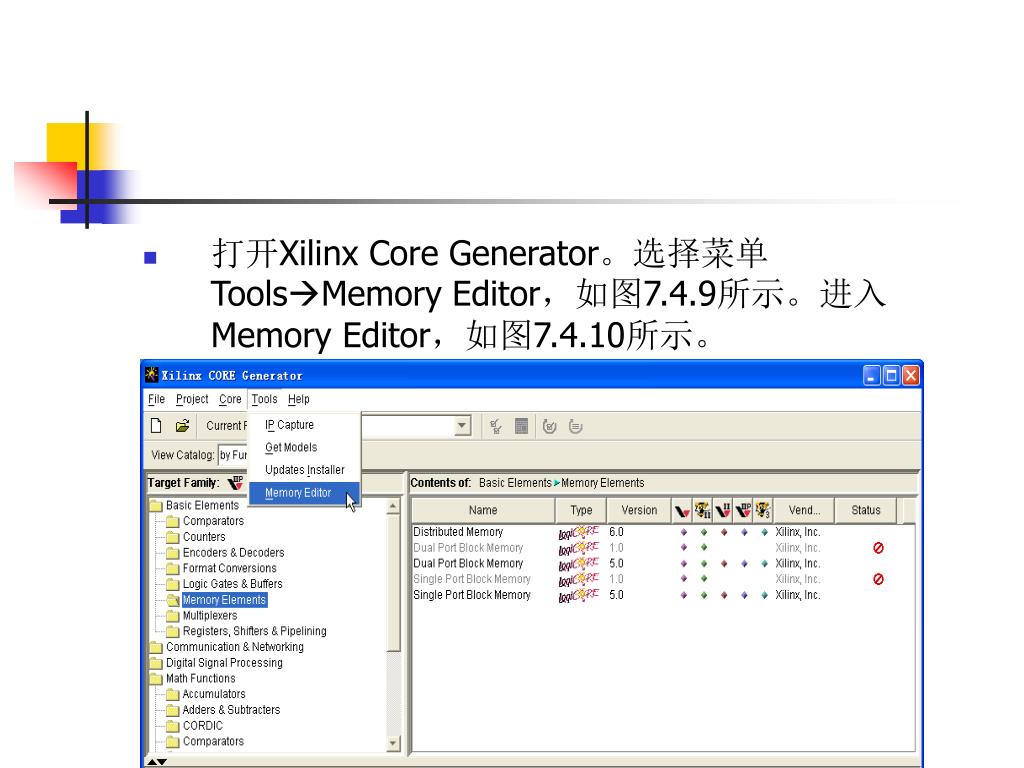Open the File menu
Viewport: 1024px width, 768px height.
click(157, 399)
